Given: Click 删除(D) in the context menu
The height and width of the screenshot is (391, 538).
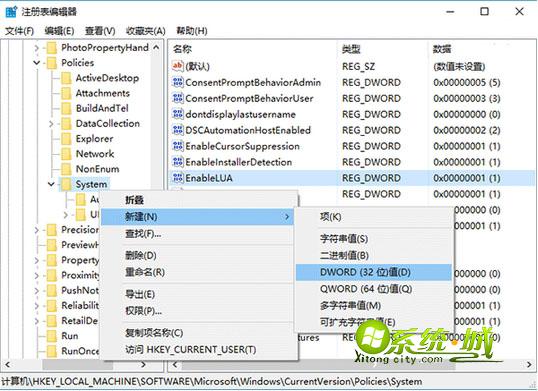Looking at the screenshot, I should 197,256.
